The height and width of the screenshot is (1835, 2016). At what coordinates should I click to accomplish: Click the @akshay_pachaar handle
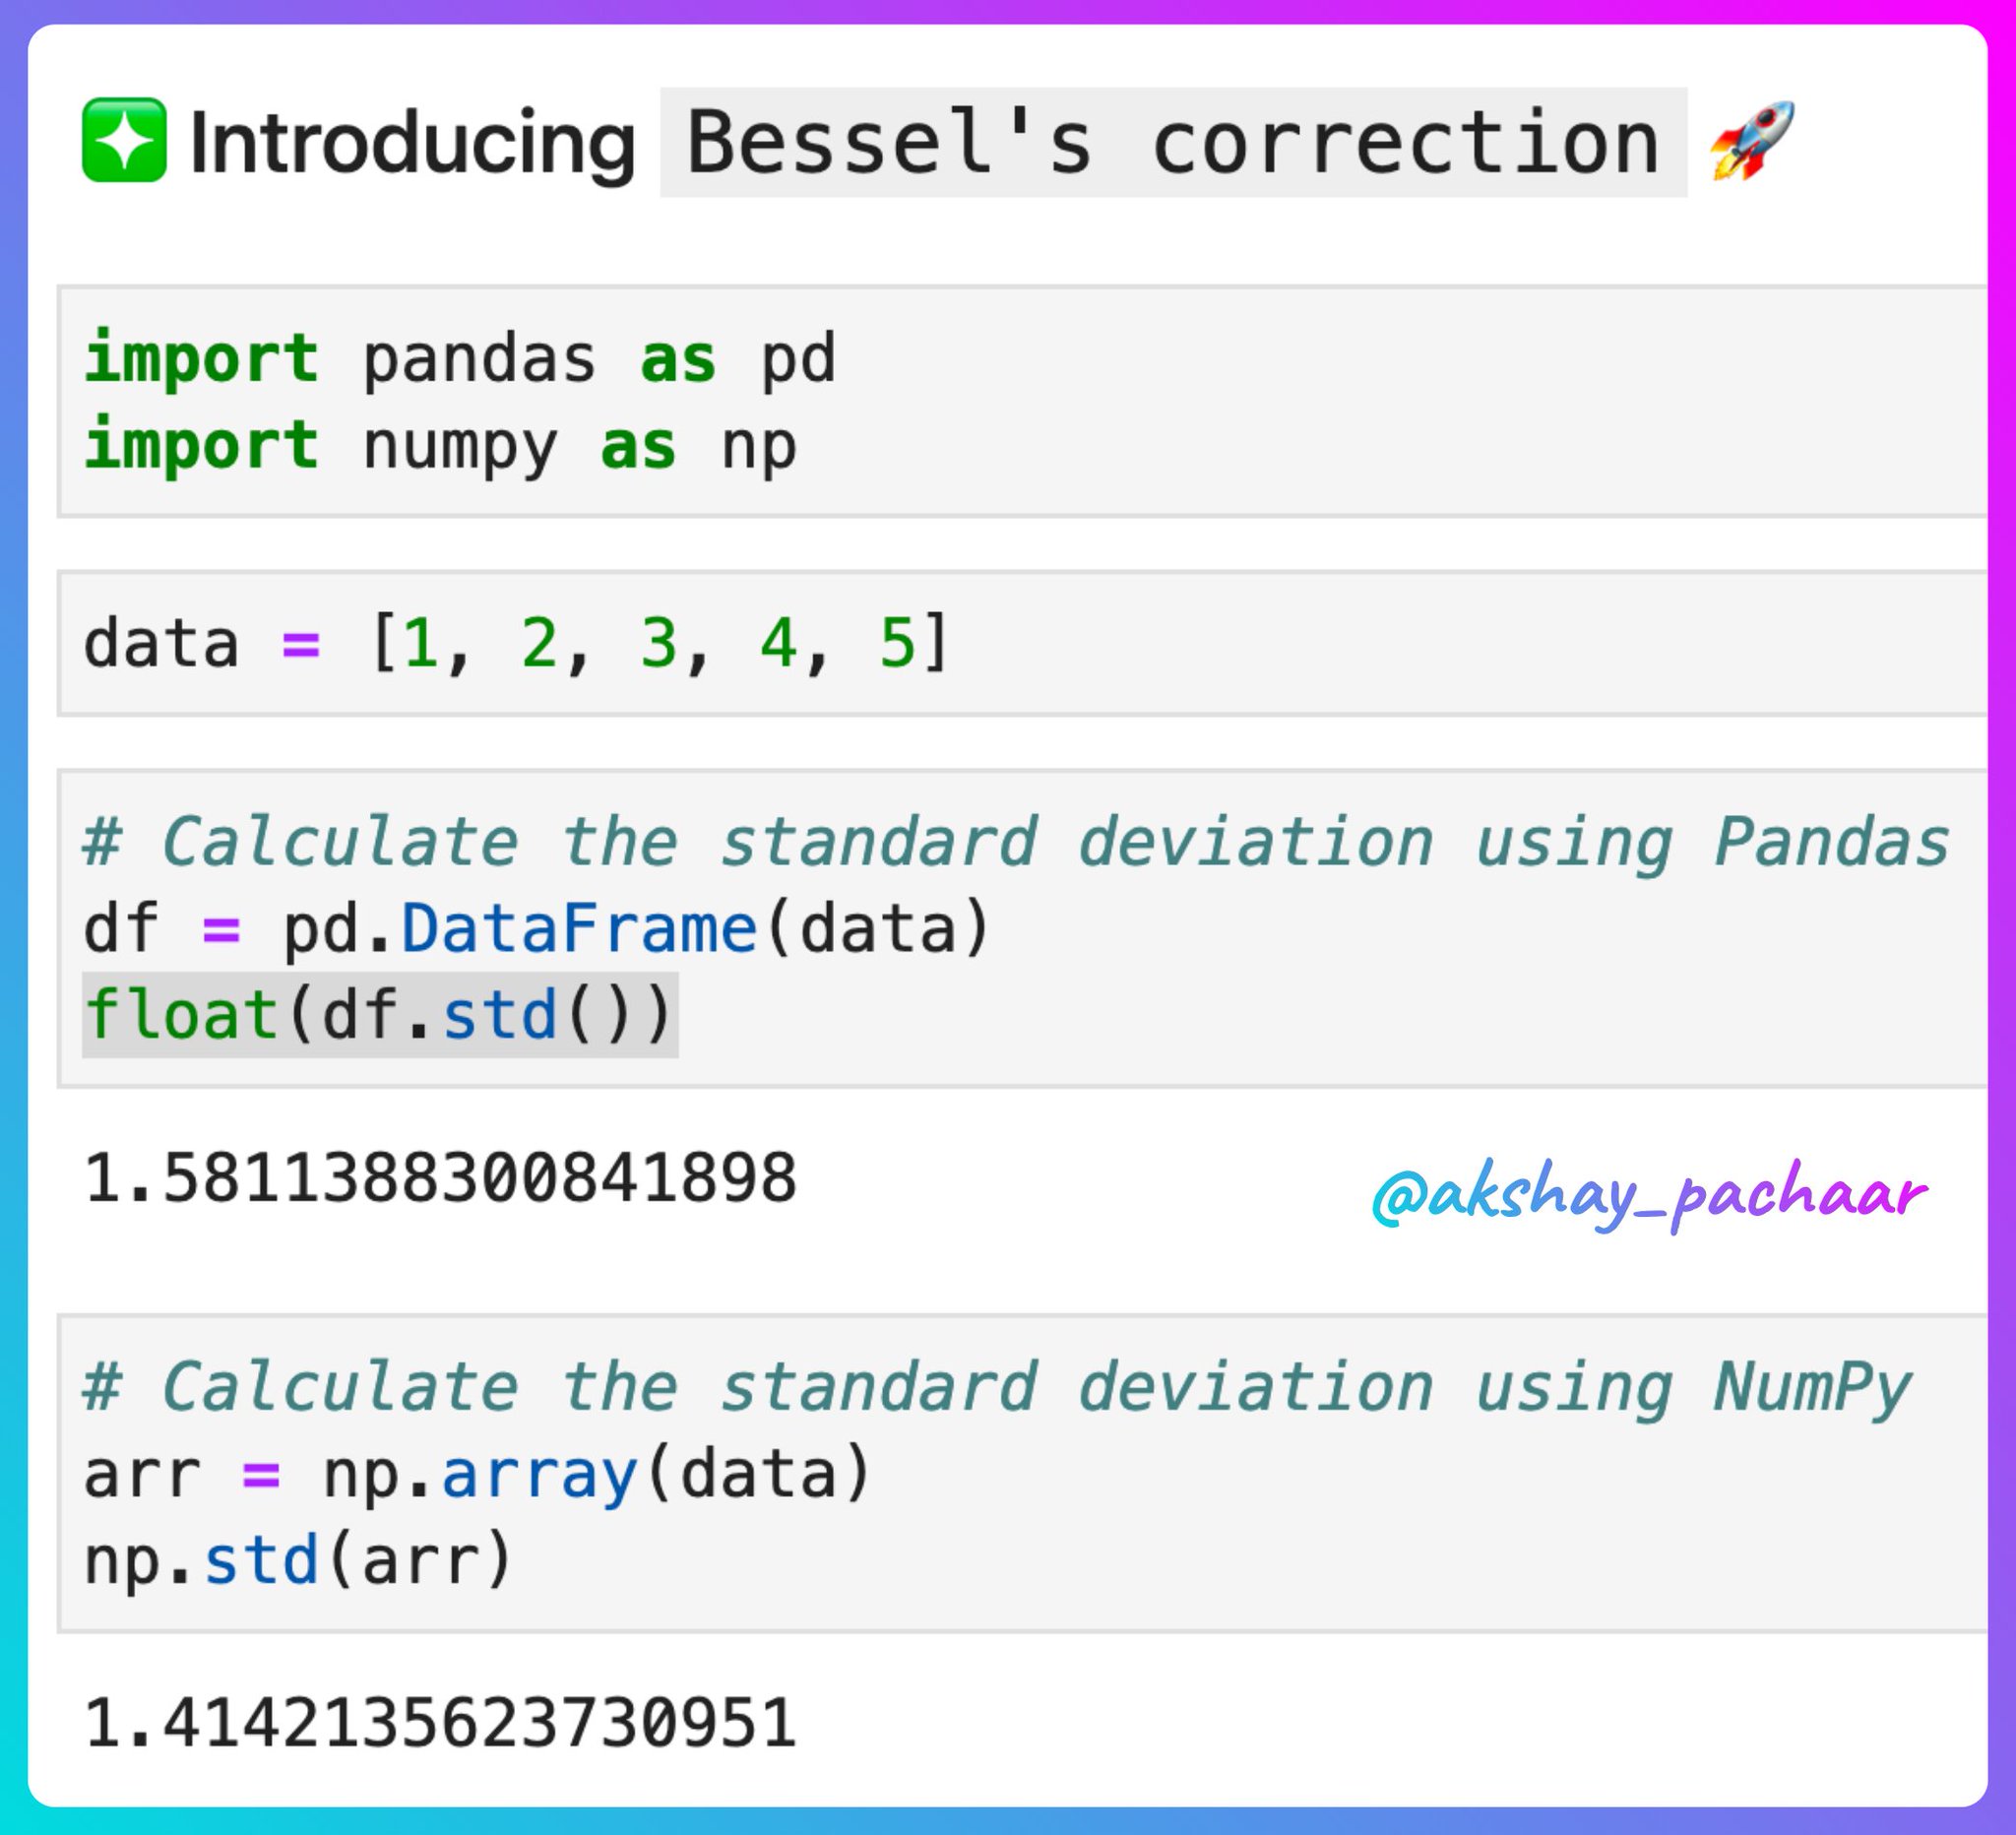click(1649, 1194)
